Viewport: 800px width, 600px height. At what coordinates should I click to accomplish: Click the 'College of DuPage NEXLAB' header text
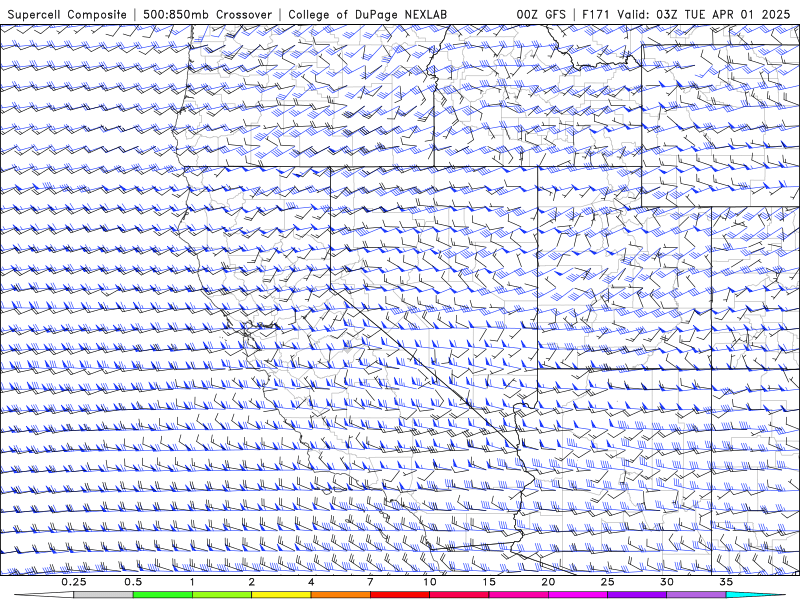coord(367,14)
